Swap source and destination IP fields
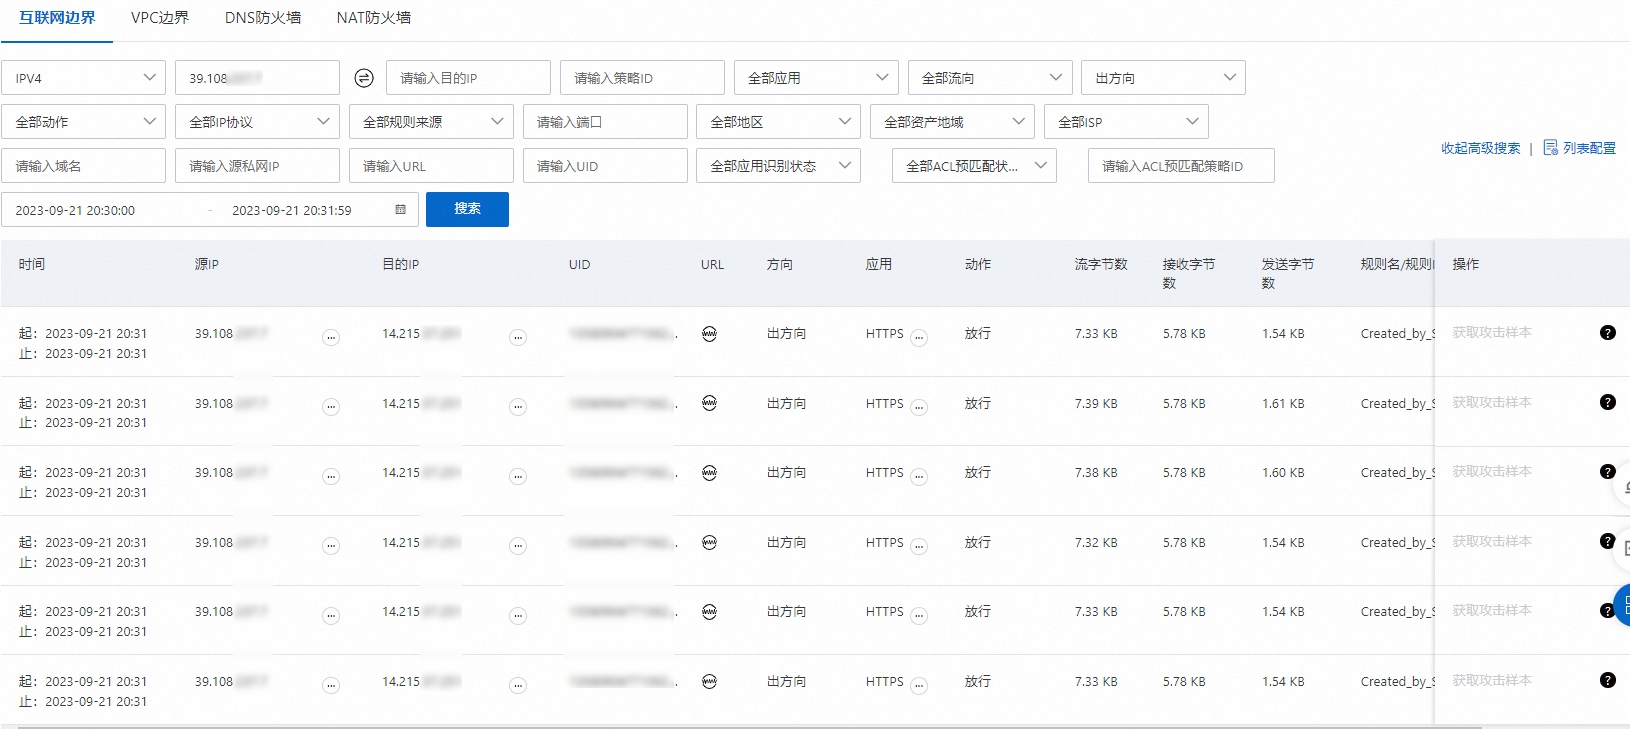Screen dimensions: 1630x729 (364, 78)
